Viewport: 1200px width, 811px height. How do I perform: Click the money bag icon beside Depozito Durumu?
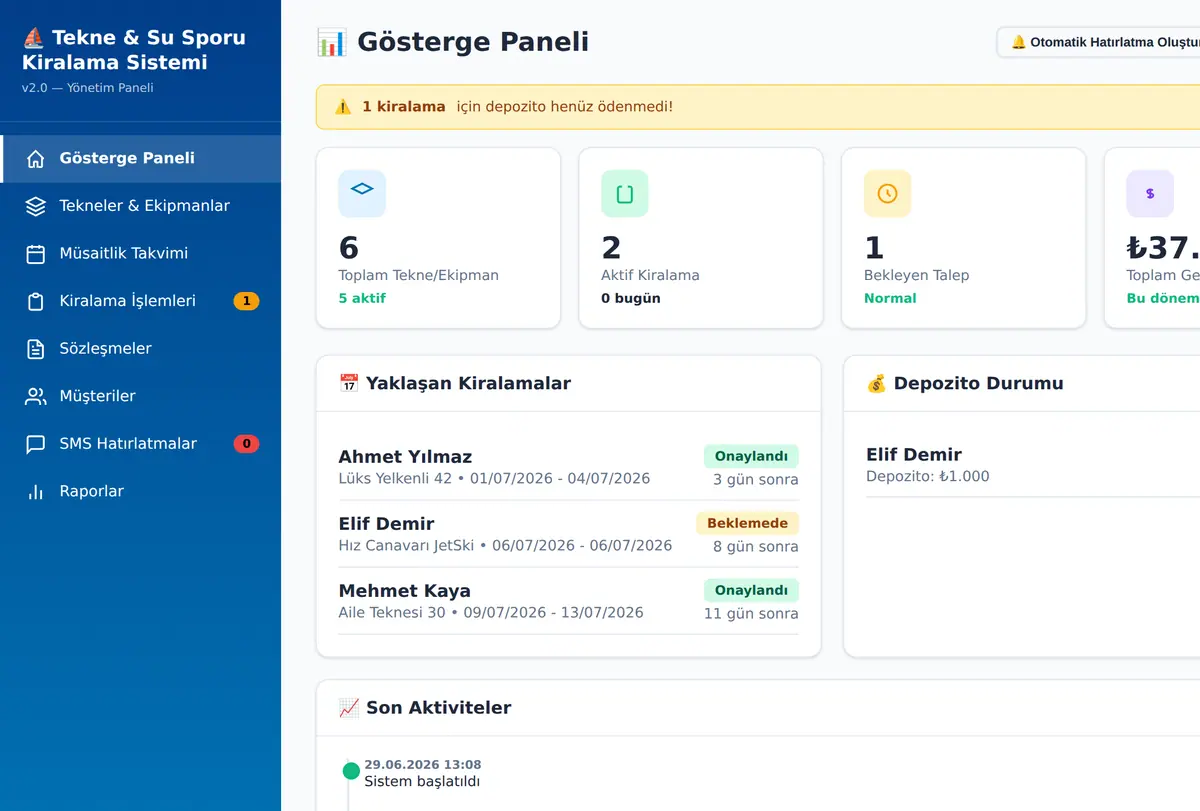pos(876,383)
